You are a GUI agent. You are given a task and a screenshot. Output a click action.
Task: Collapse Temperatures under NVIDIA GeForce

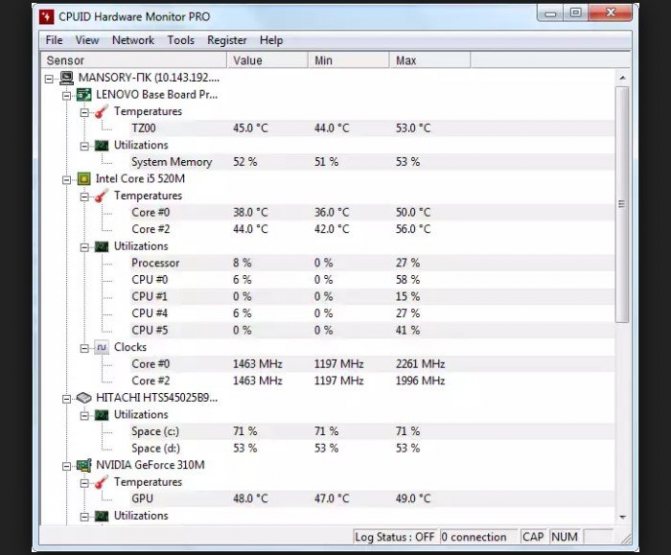pos(84,483)
